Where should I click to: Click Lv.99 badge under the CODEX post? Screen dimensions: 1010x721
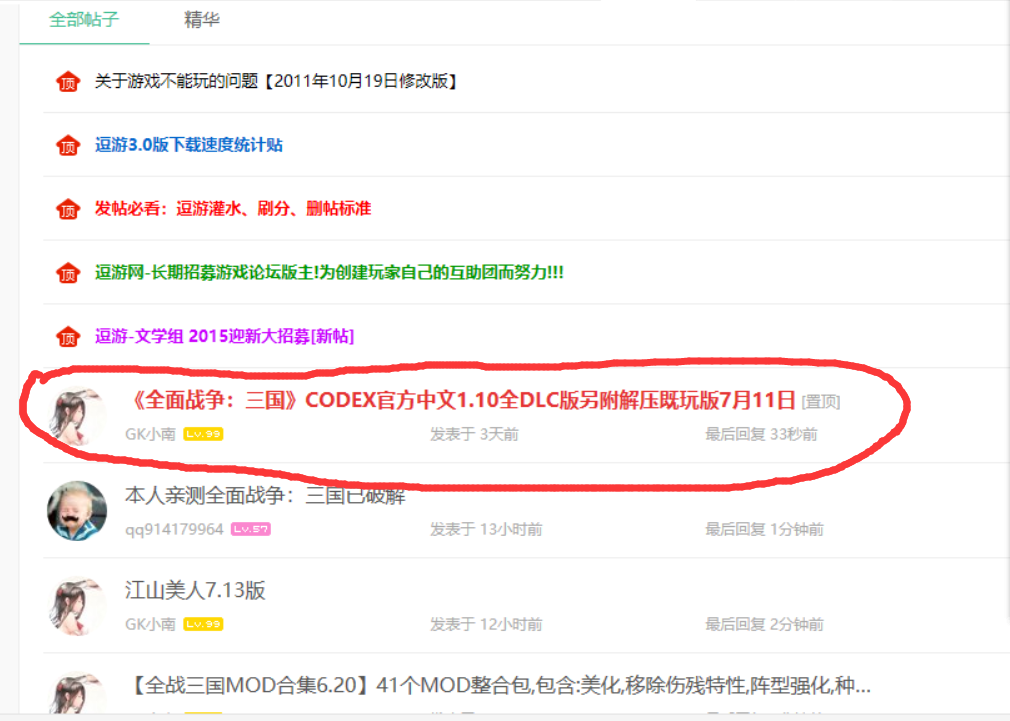204,434
